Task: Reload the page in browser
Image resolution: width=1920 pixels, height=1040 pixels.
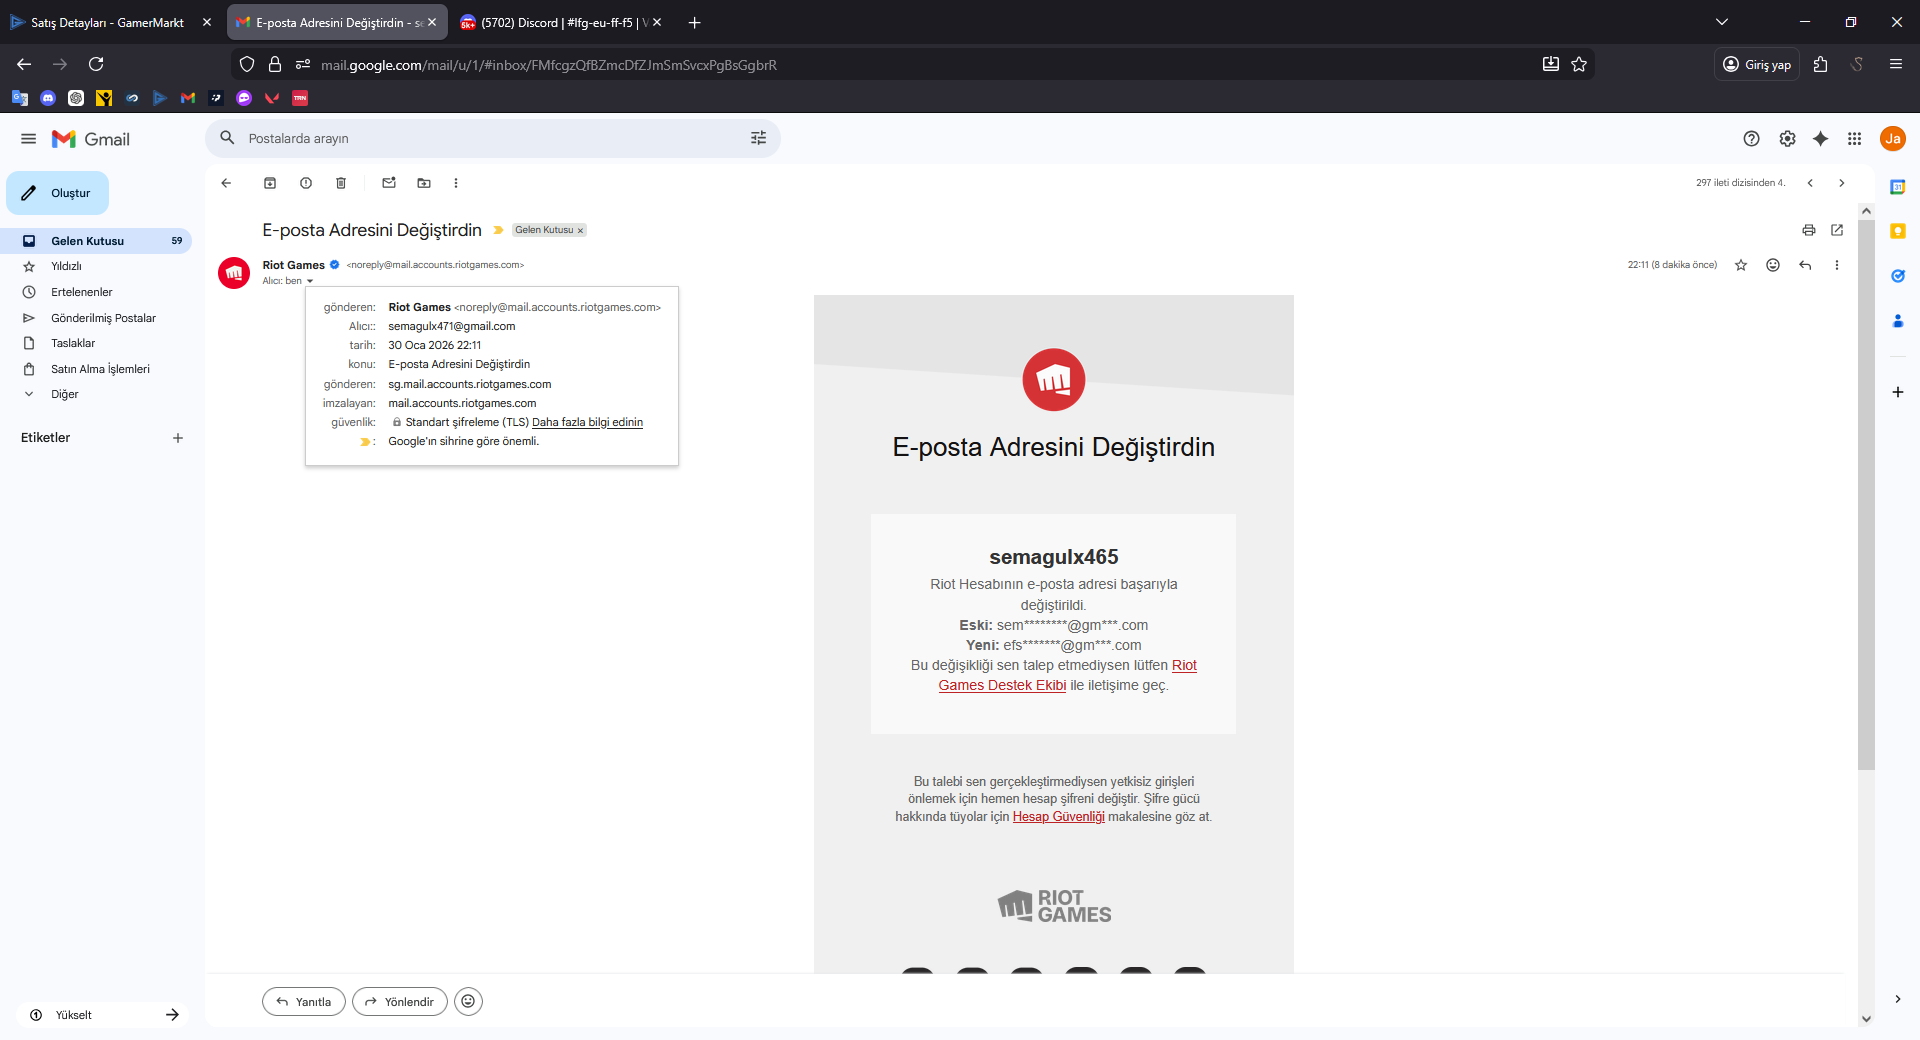Action: tap(96, 64)
